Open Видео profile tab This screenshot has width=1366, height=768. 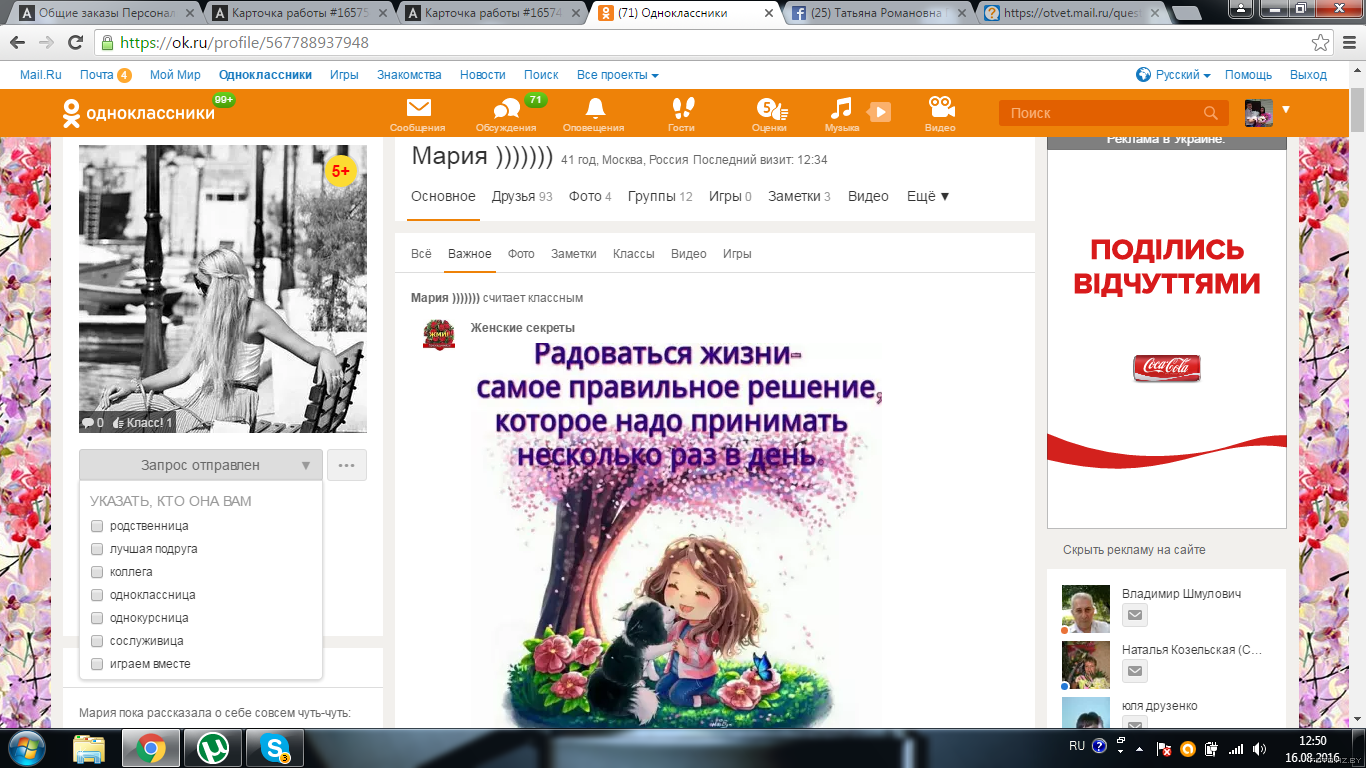click(x=868, y=196)
